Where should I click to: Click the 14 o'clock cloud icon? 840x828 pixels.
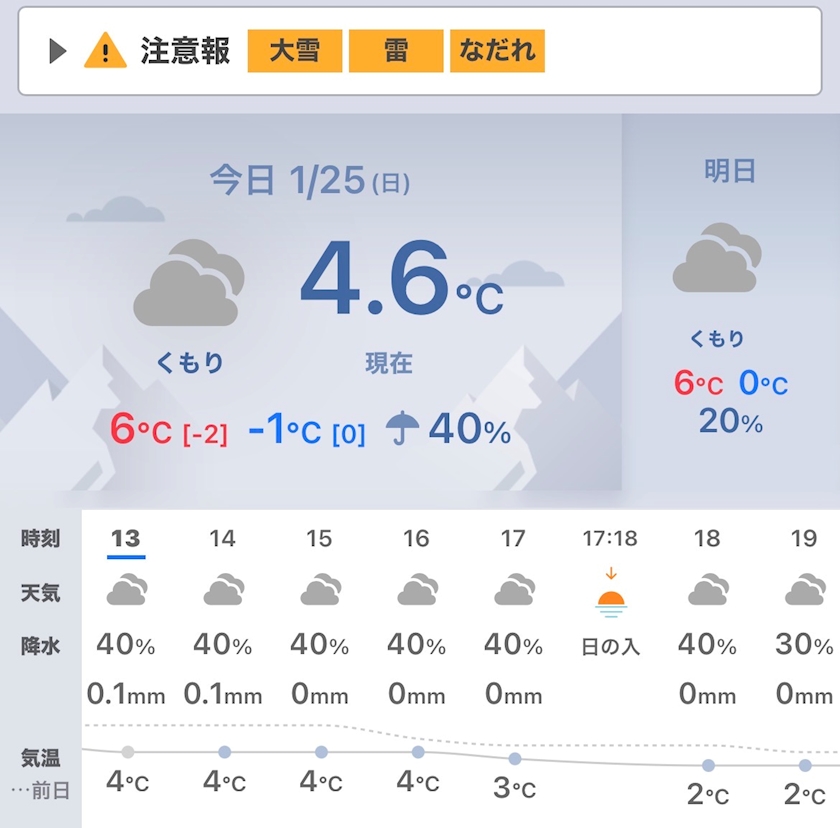[x=223, y=590]
